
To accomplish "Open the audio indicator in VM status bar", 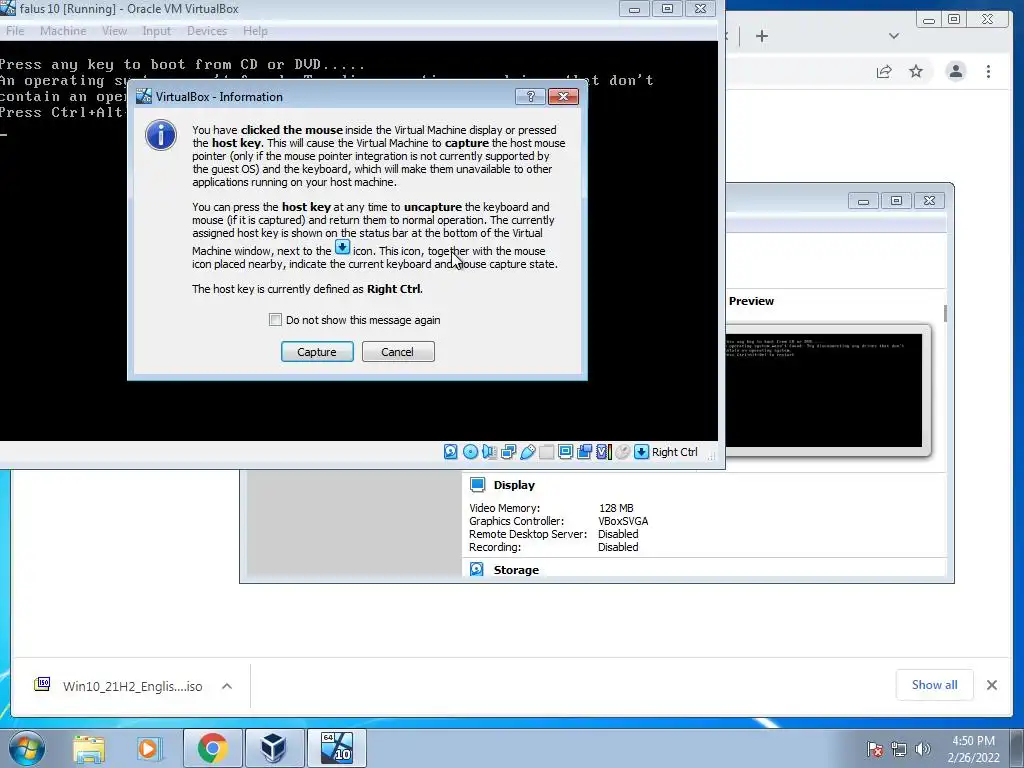I will pos(489,452).
